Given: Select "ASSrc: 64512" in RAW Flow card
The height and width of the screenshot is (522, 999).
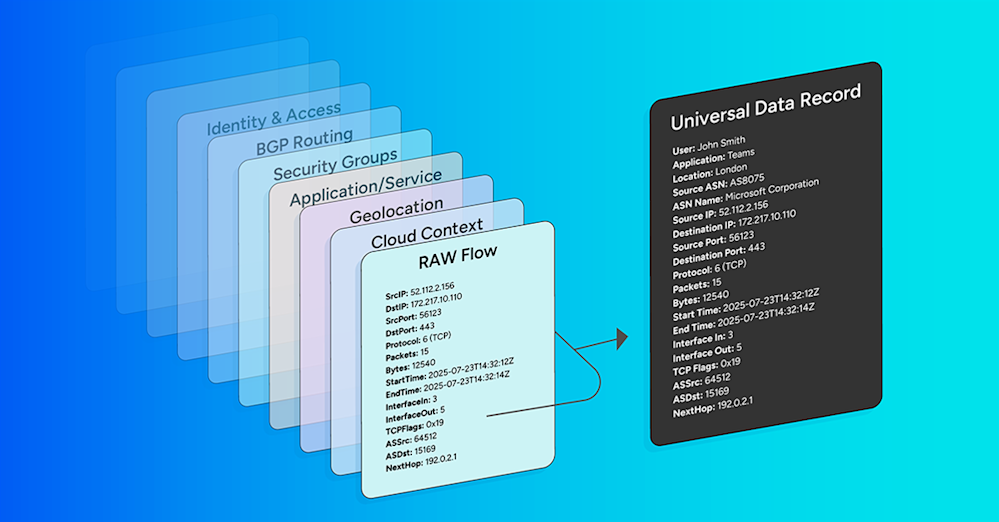Looking at the screenshot, I should click(x=411, y=440).
